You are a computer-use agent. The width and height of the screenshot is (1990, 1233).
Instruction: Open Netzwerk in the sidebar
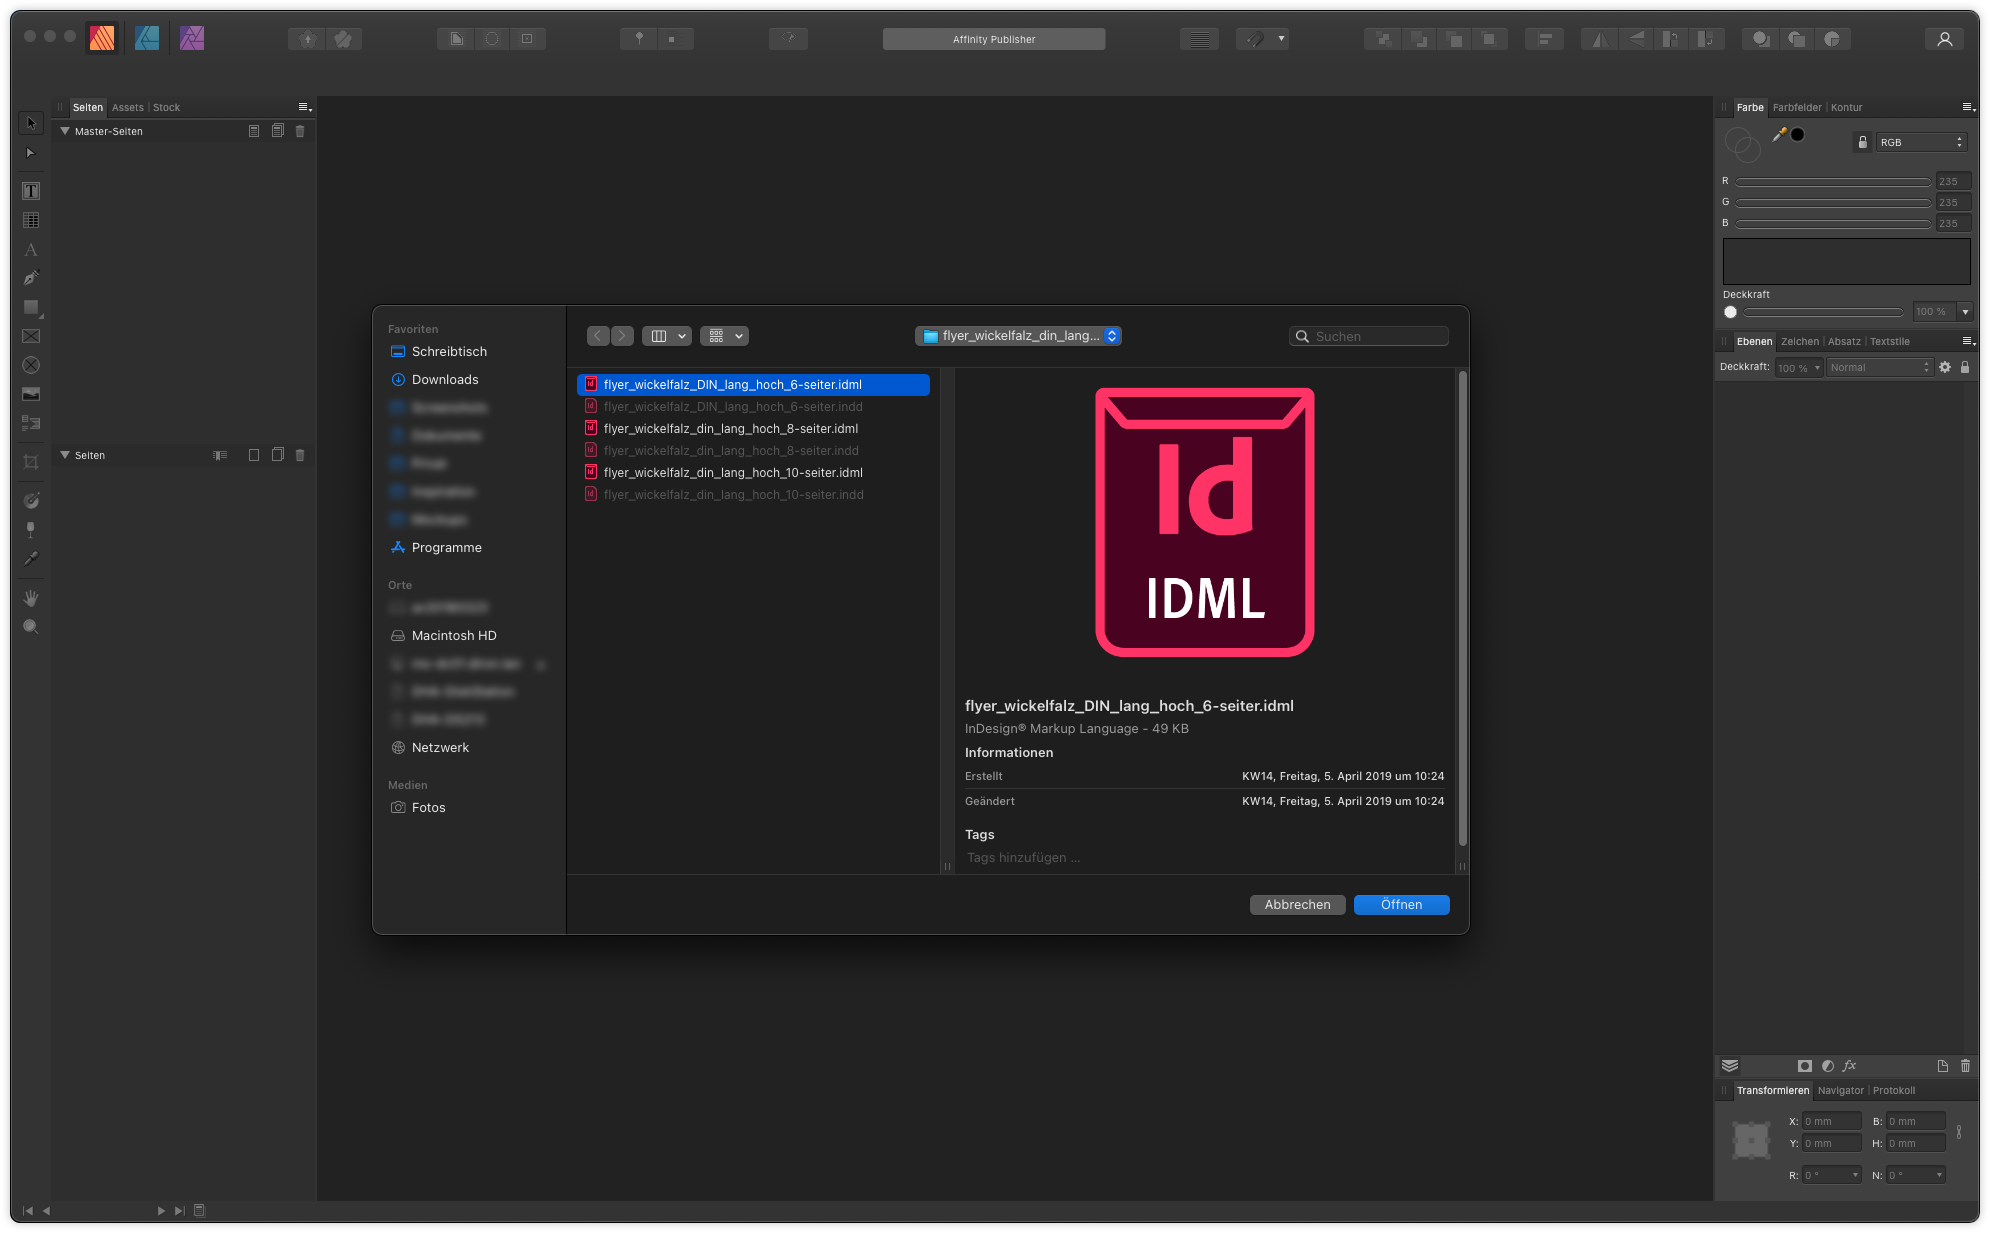tap(440, 747)
